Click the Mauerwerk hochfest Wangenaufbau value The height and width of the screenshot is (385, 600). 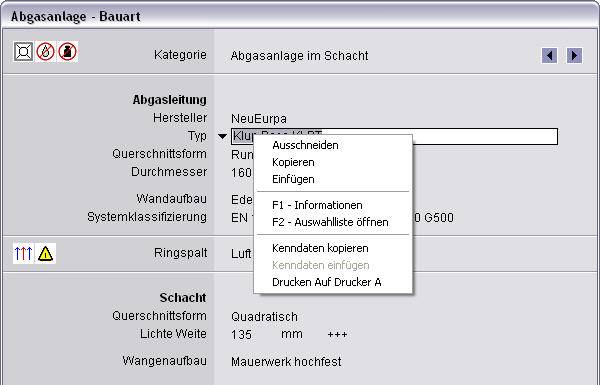(286, 362)
